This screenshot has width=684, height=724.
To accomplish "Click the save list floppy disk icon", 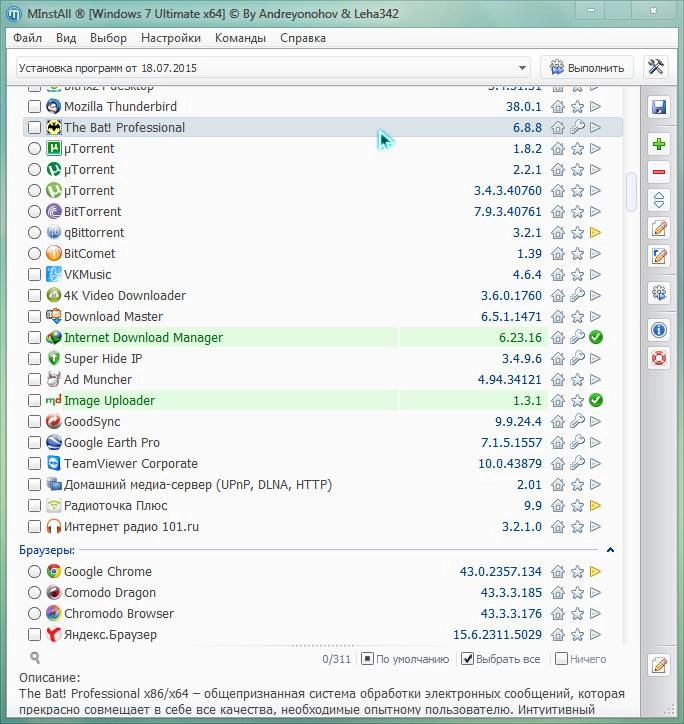I will [x=659, y=107].
